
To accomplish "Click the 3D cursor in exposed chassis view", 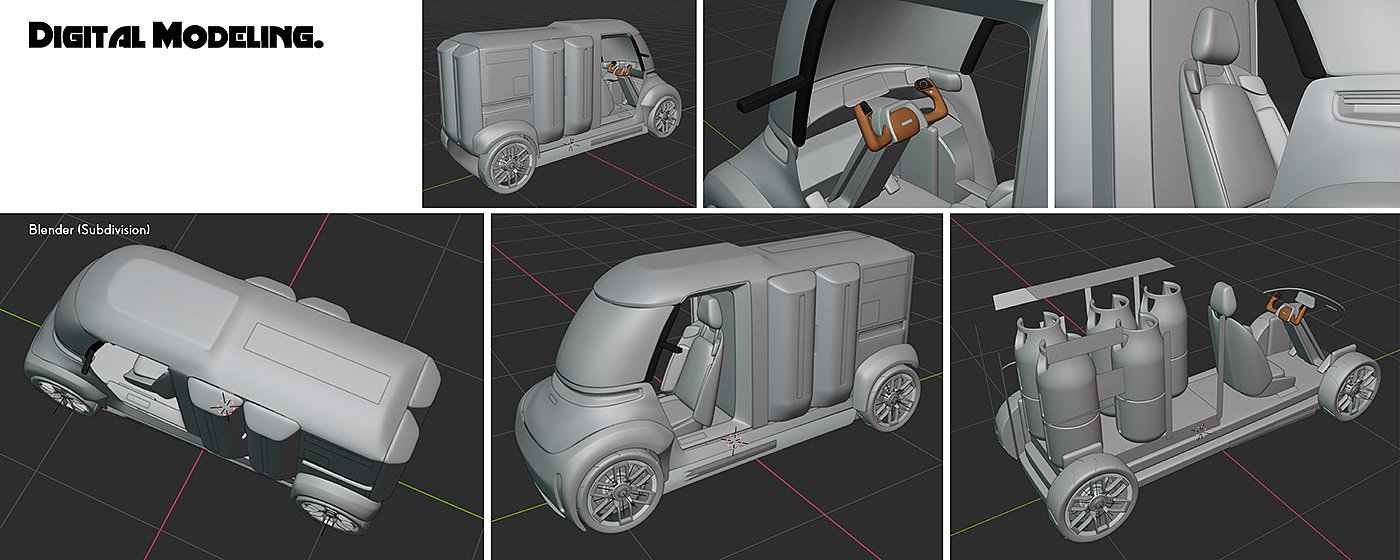I will (1202, 432).
